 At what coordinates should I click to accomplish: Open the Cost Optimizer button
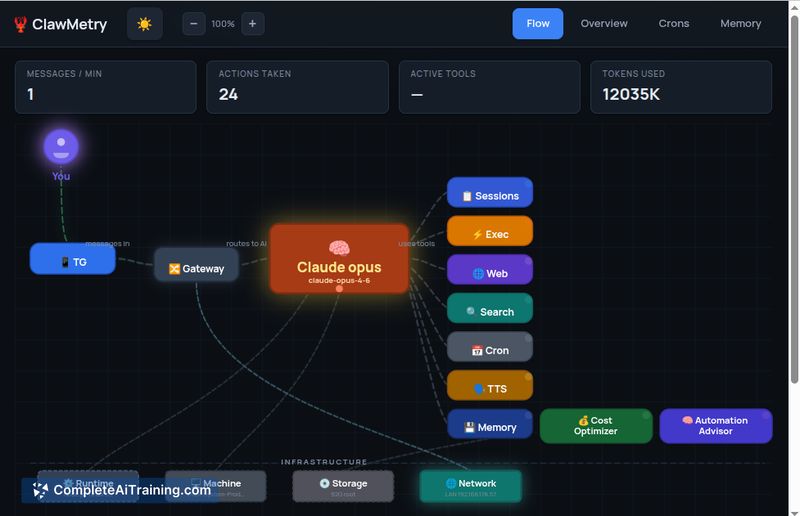point(595,426)
